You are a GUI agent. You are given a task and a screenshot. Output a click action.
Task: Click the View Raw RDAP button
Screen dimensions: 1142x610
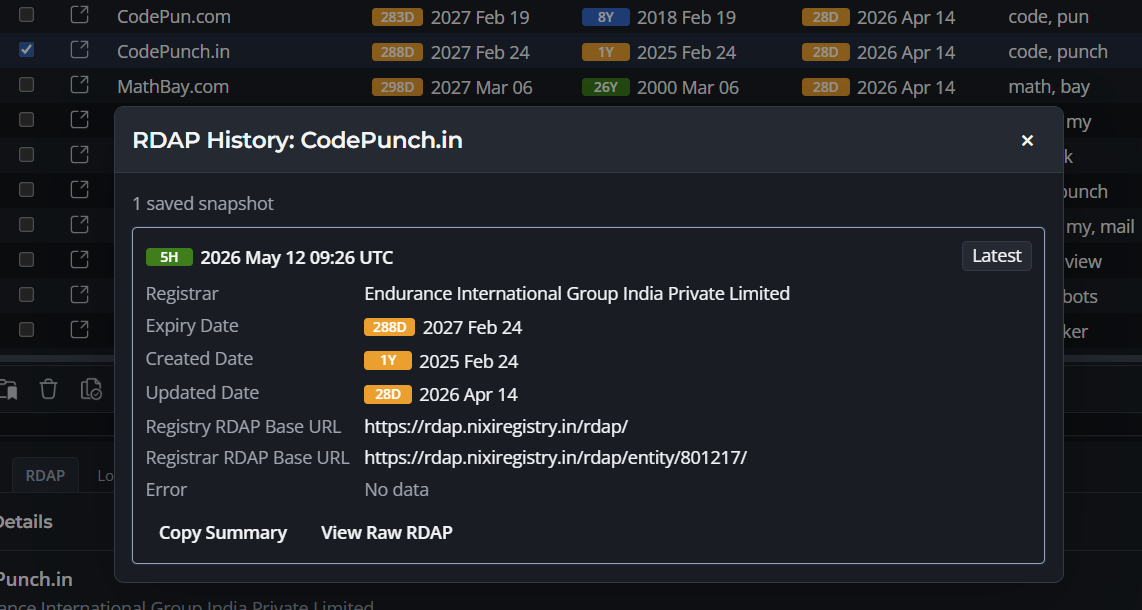pos(387,533)
